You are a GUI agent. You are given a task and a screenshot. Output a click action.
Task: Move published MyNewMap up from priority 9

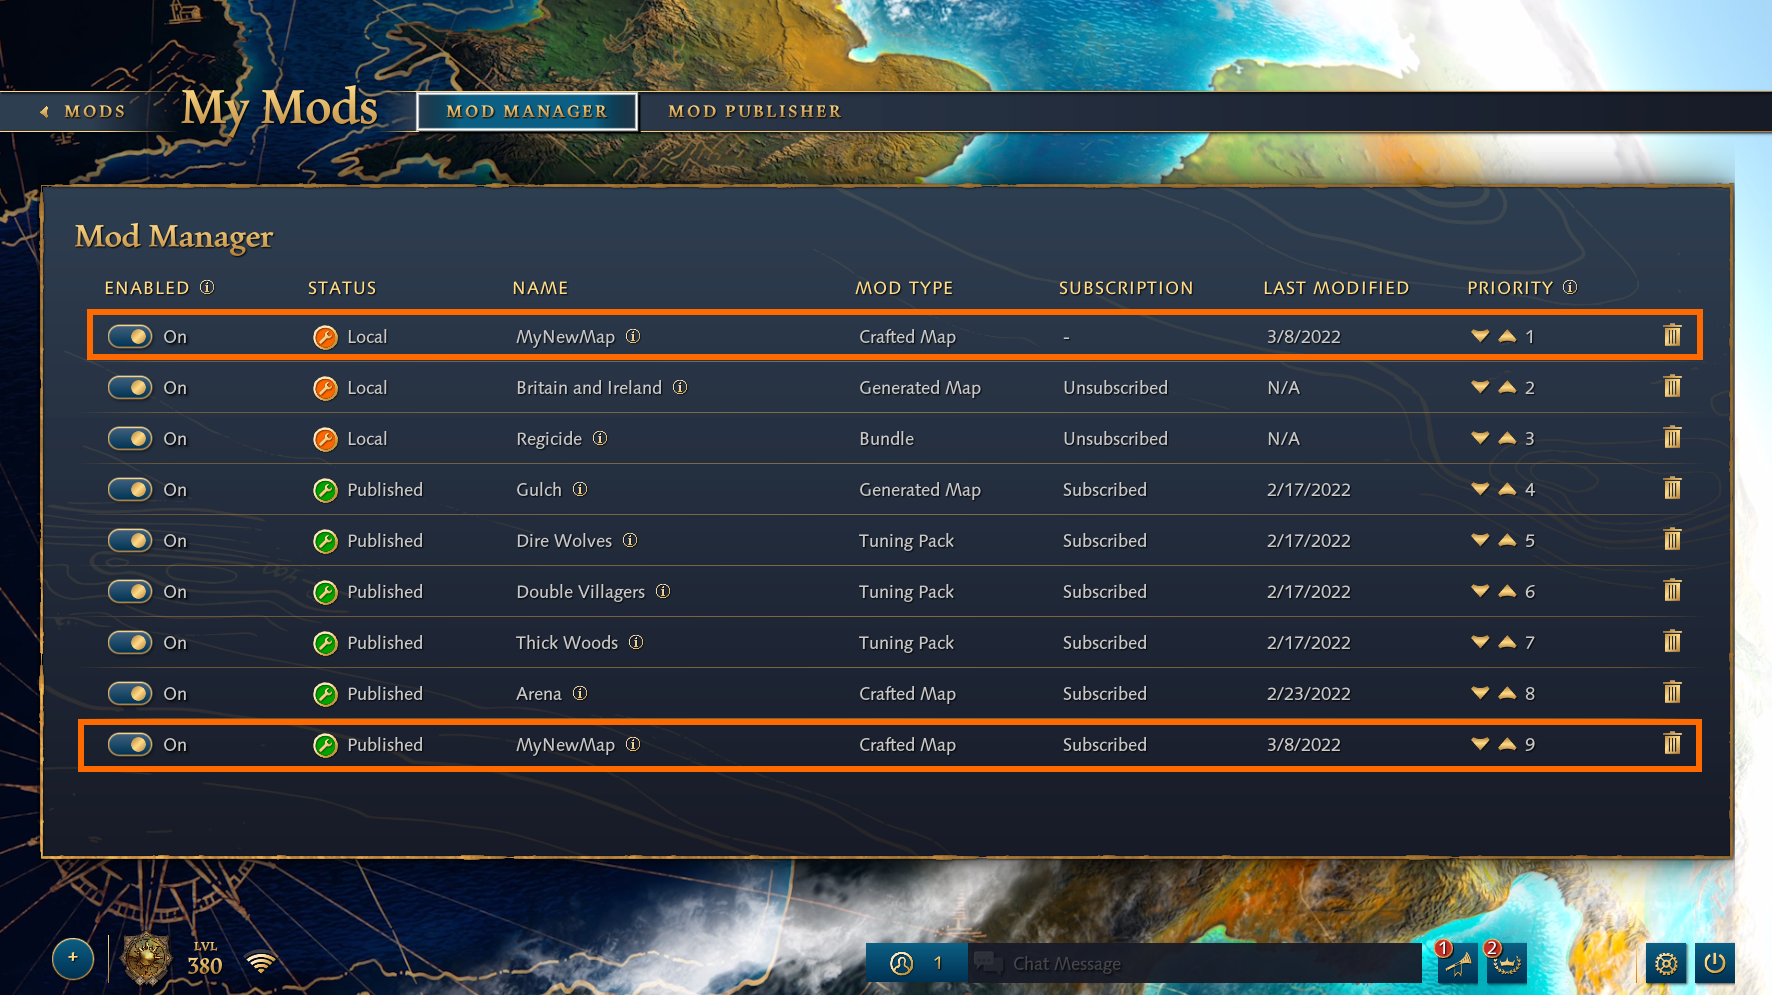(1507, 744)
